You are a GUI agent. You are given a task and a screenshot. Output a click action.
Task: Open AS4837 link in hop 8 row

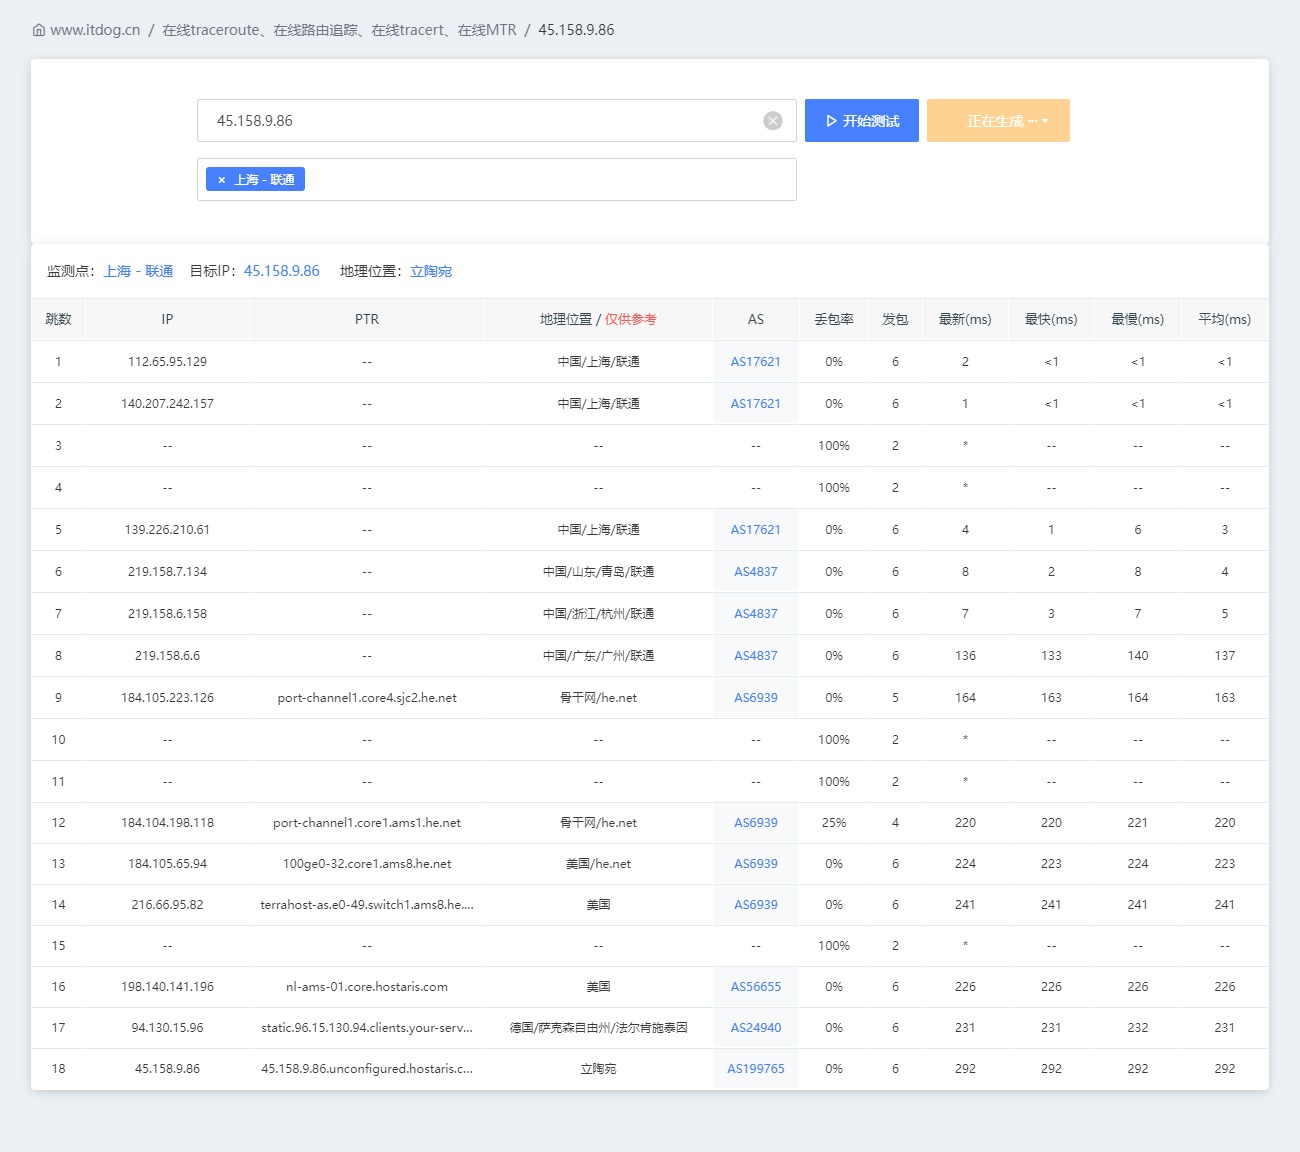pyautogui.click(x=756, y=656)
